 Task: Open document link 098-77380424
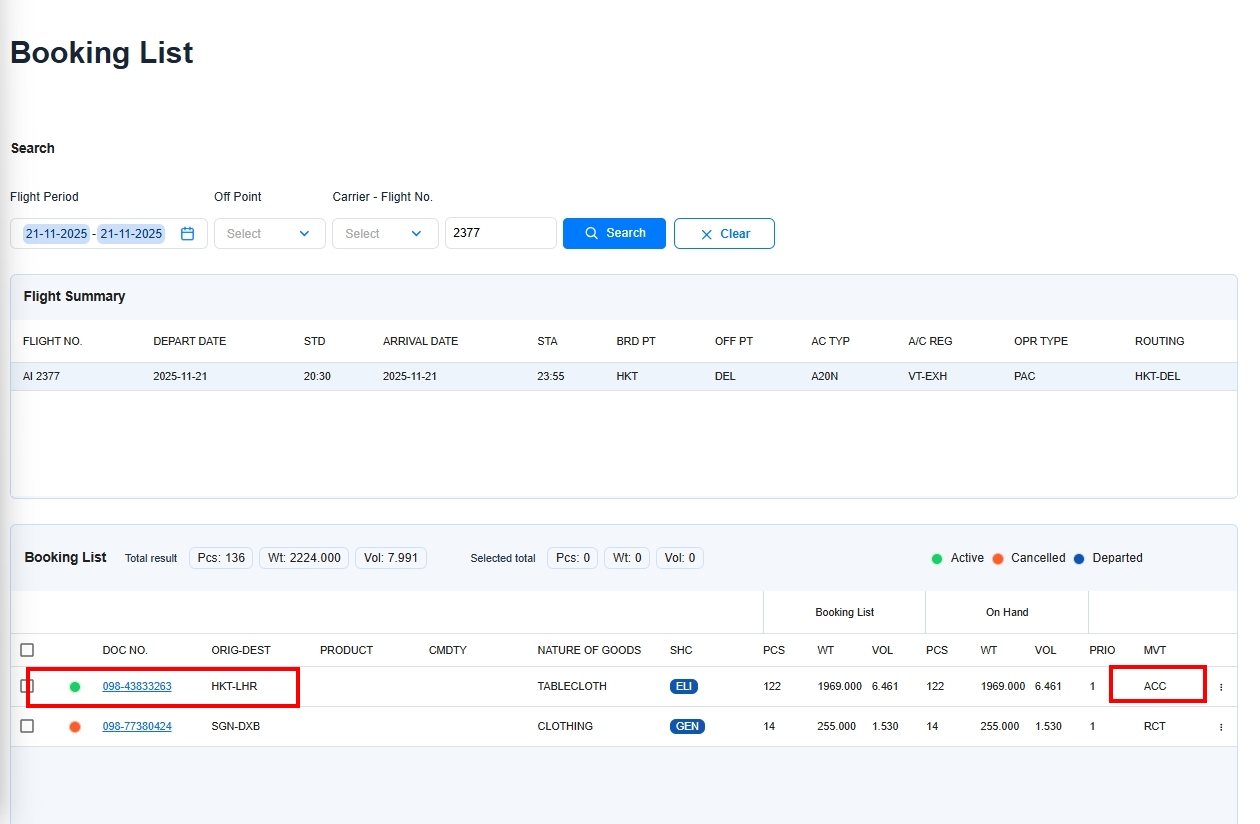[137, 727]
